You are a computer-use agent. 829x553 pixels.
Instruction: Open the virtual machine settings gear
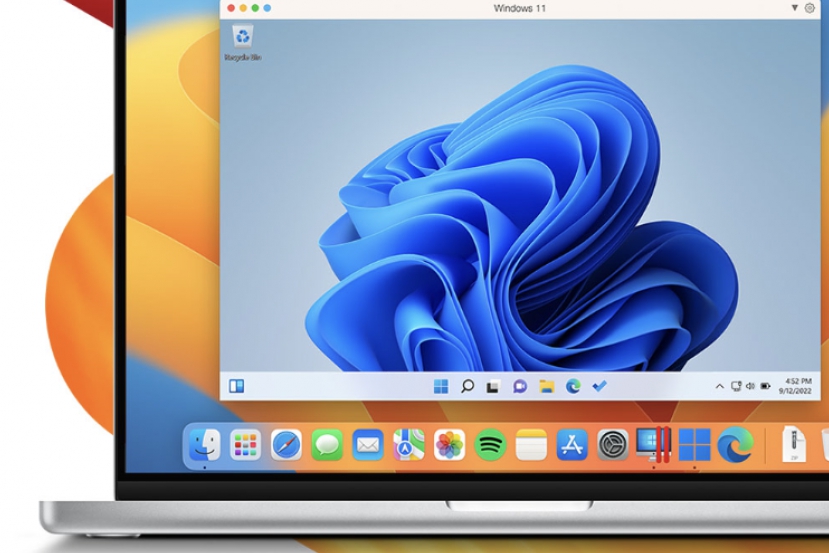click(x=810, y=8)
